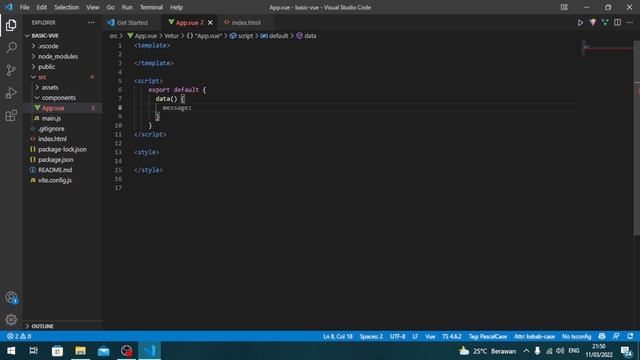Open the Explorer view in activity bar

(11, 25)
